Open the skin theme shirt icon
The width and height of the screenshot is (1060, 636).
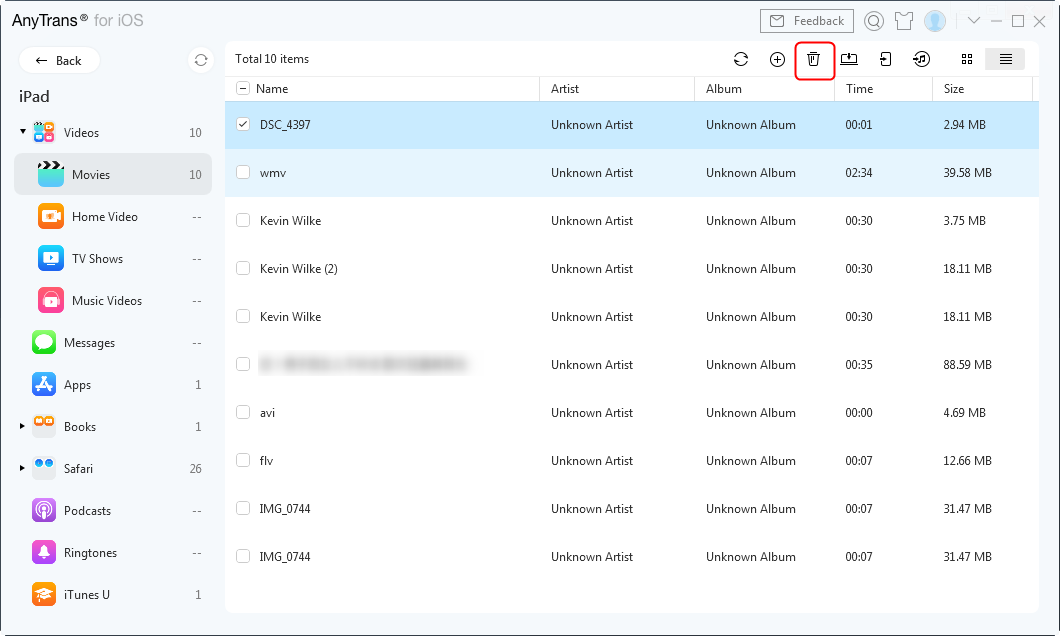pos(904,21)
